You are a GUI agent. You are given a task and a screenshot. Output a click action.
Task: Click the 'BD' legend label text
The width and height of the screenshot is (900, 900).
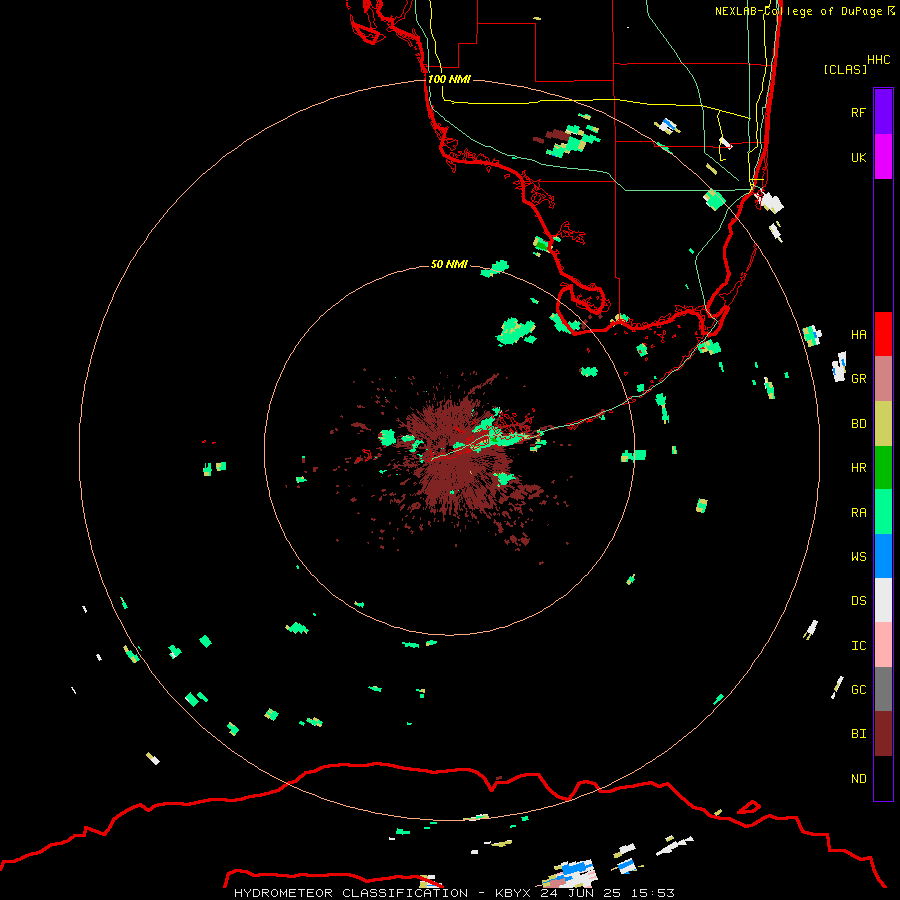(858, 424)
